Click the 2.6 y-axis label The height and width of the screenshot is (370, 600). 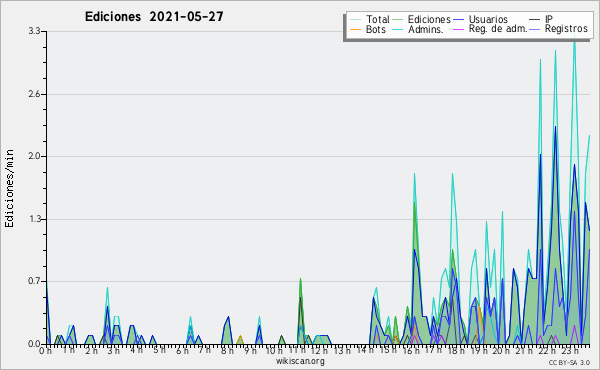[x=34, y=94]
